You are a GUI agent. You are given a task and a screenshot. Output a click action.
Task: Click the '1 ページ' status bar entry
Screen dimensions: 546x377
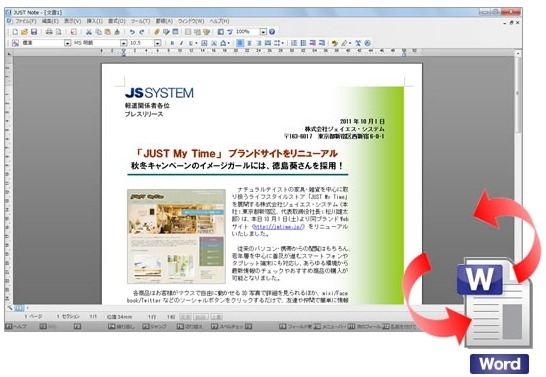point(33,317)
